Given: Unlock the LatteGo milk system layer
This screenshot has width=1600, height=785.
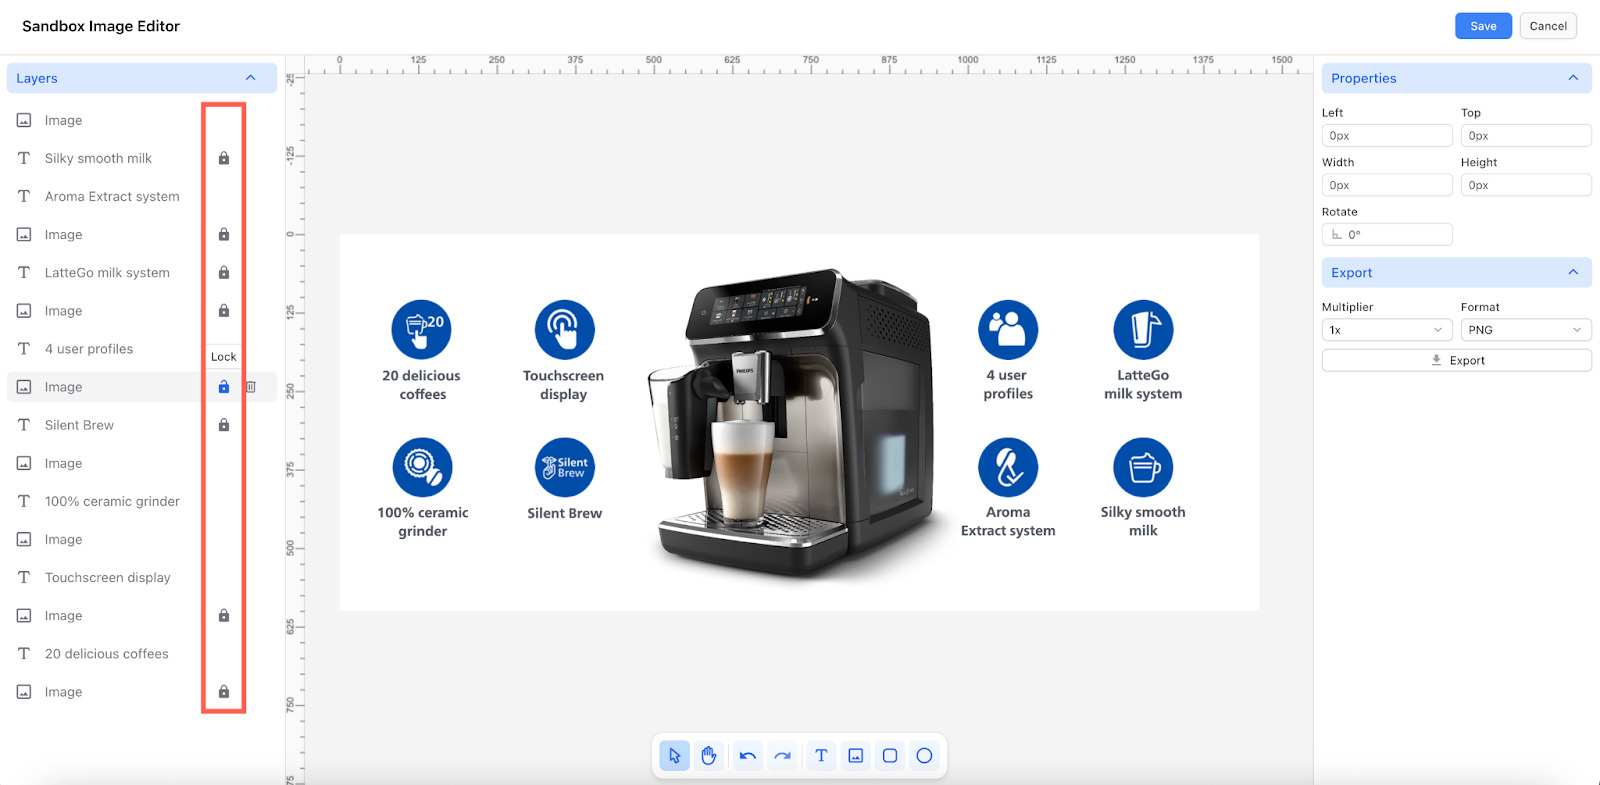Looking at the screenshot, I should click(x=224, y=273).
